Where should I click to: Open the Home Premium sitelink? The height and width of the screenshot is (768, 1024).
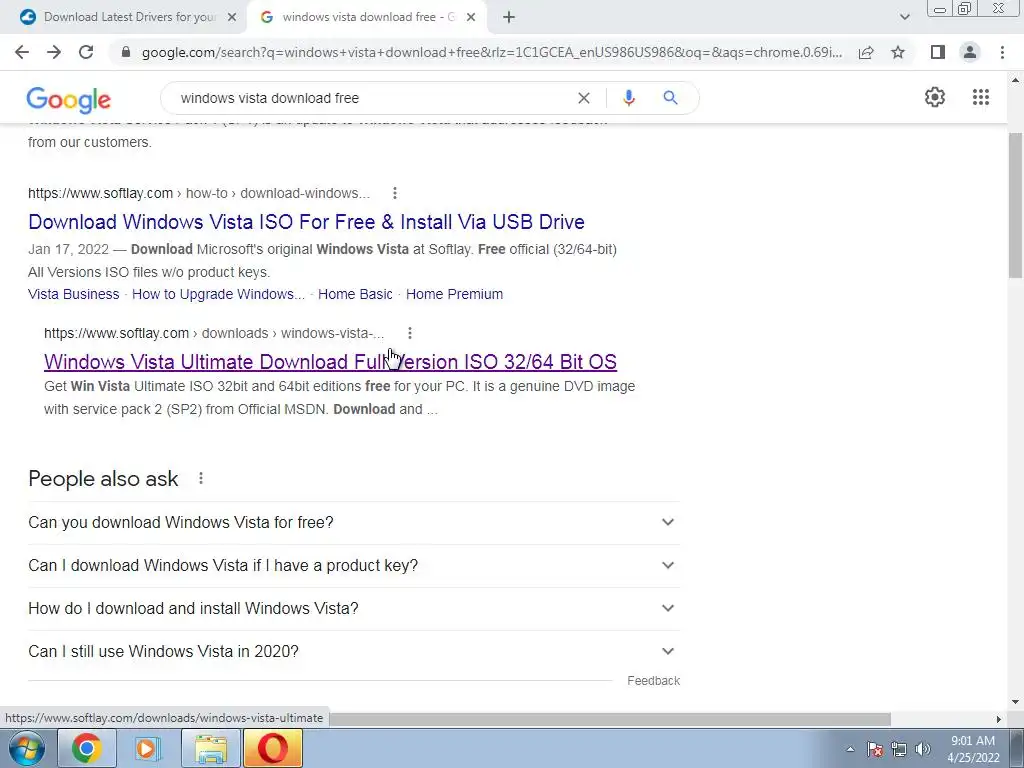(x=455, y=295)
